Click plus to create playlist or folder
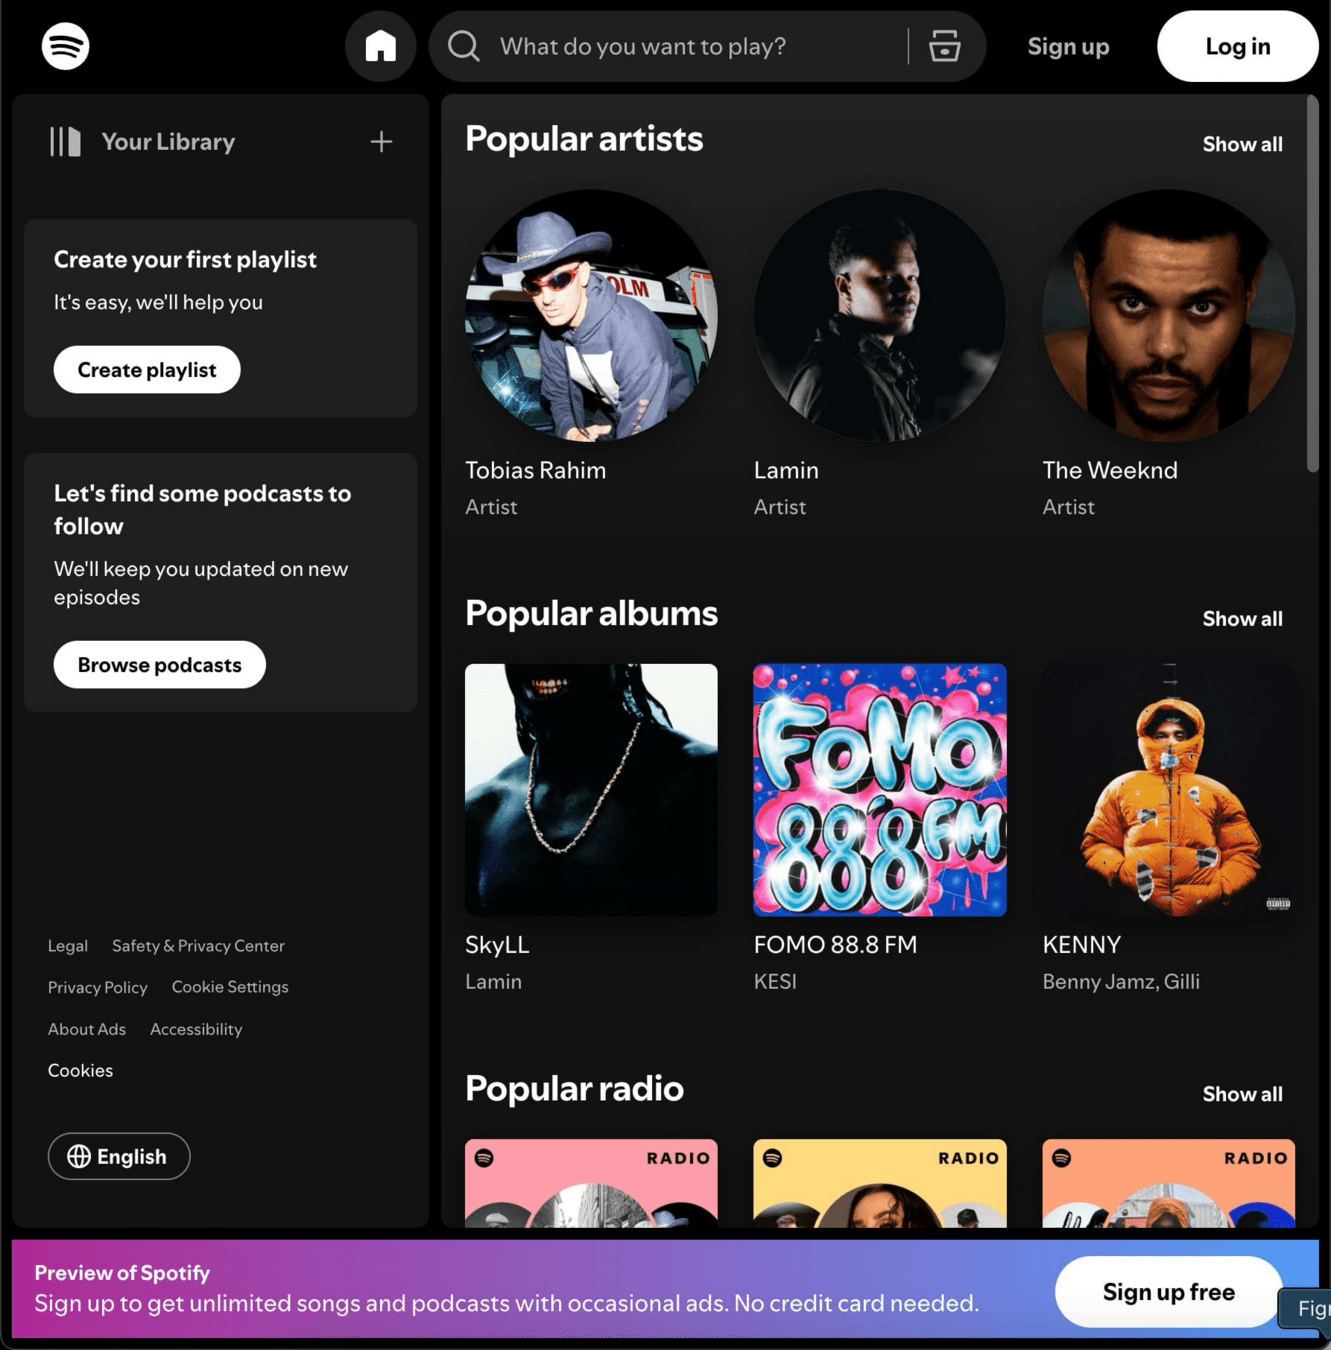1331x1350 pixels. click(381, 141)
